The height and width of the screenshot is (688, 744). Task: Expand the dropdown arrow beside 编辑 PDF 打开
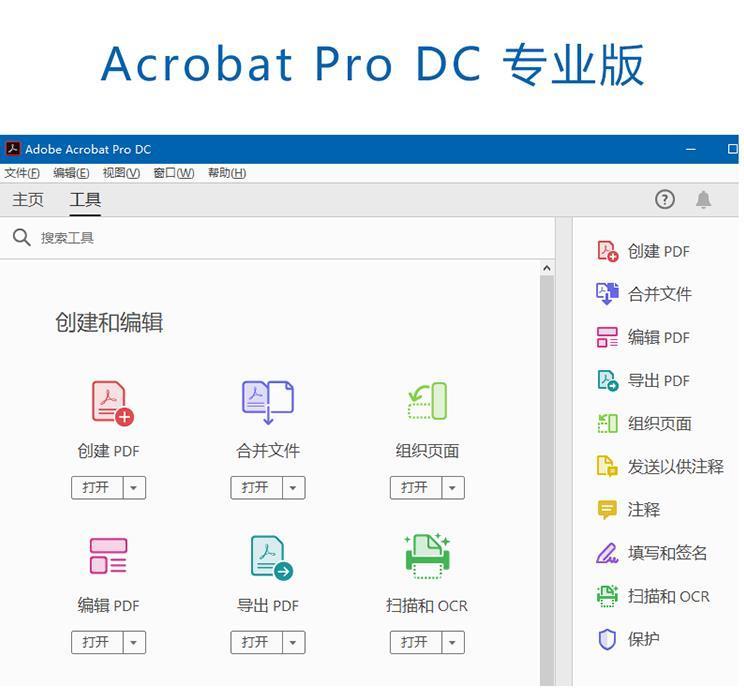(134, 642)
